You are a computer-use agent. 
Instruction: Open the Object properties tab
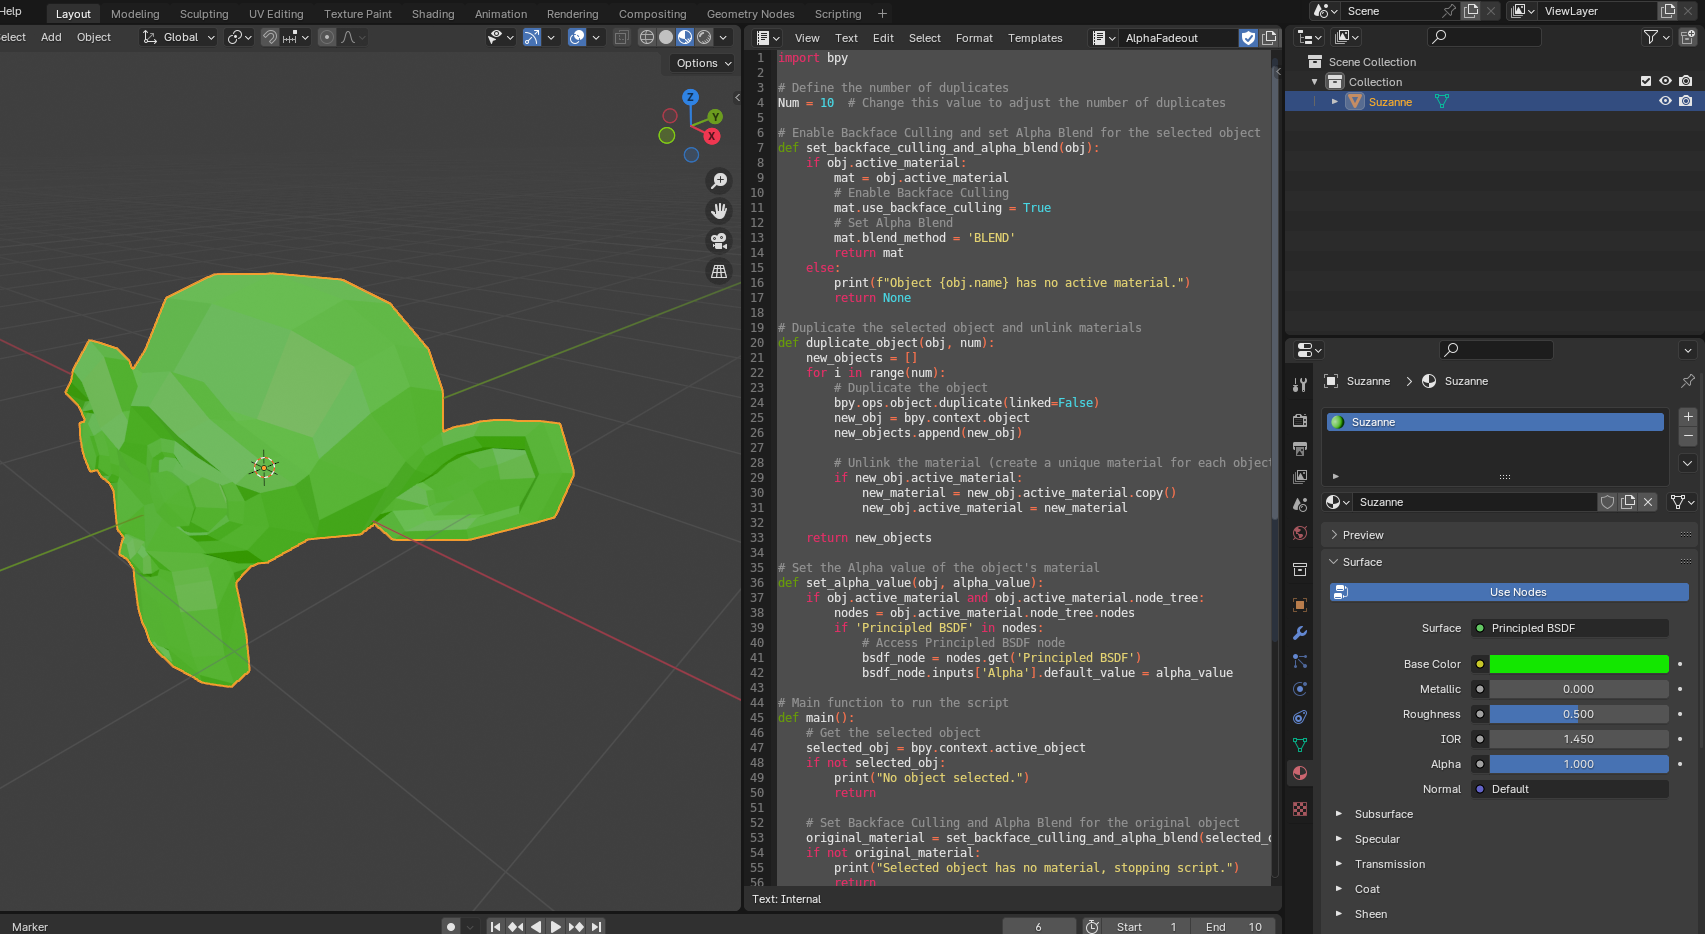click(x=1300, y=605)
